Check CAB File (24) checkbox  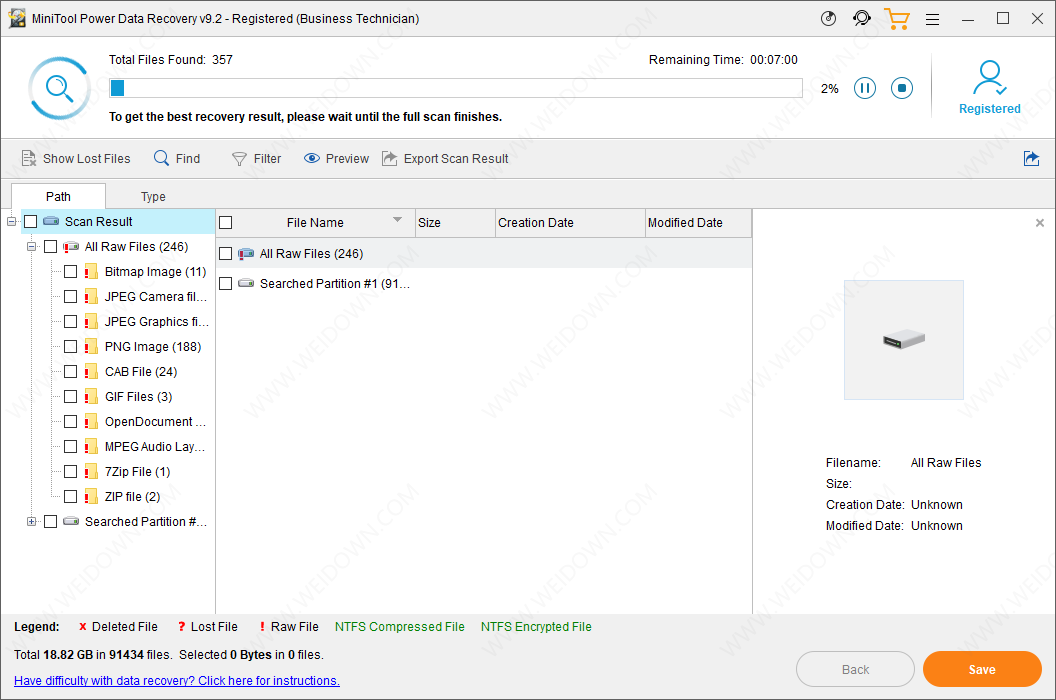click(x=71, y=371)
